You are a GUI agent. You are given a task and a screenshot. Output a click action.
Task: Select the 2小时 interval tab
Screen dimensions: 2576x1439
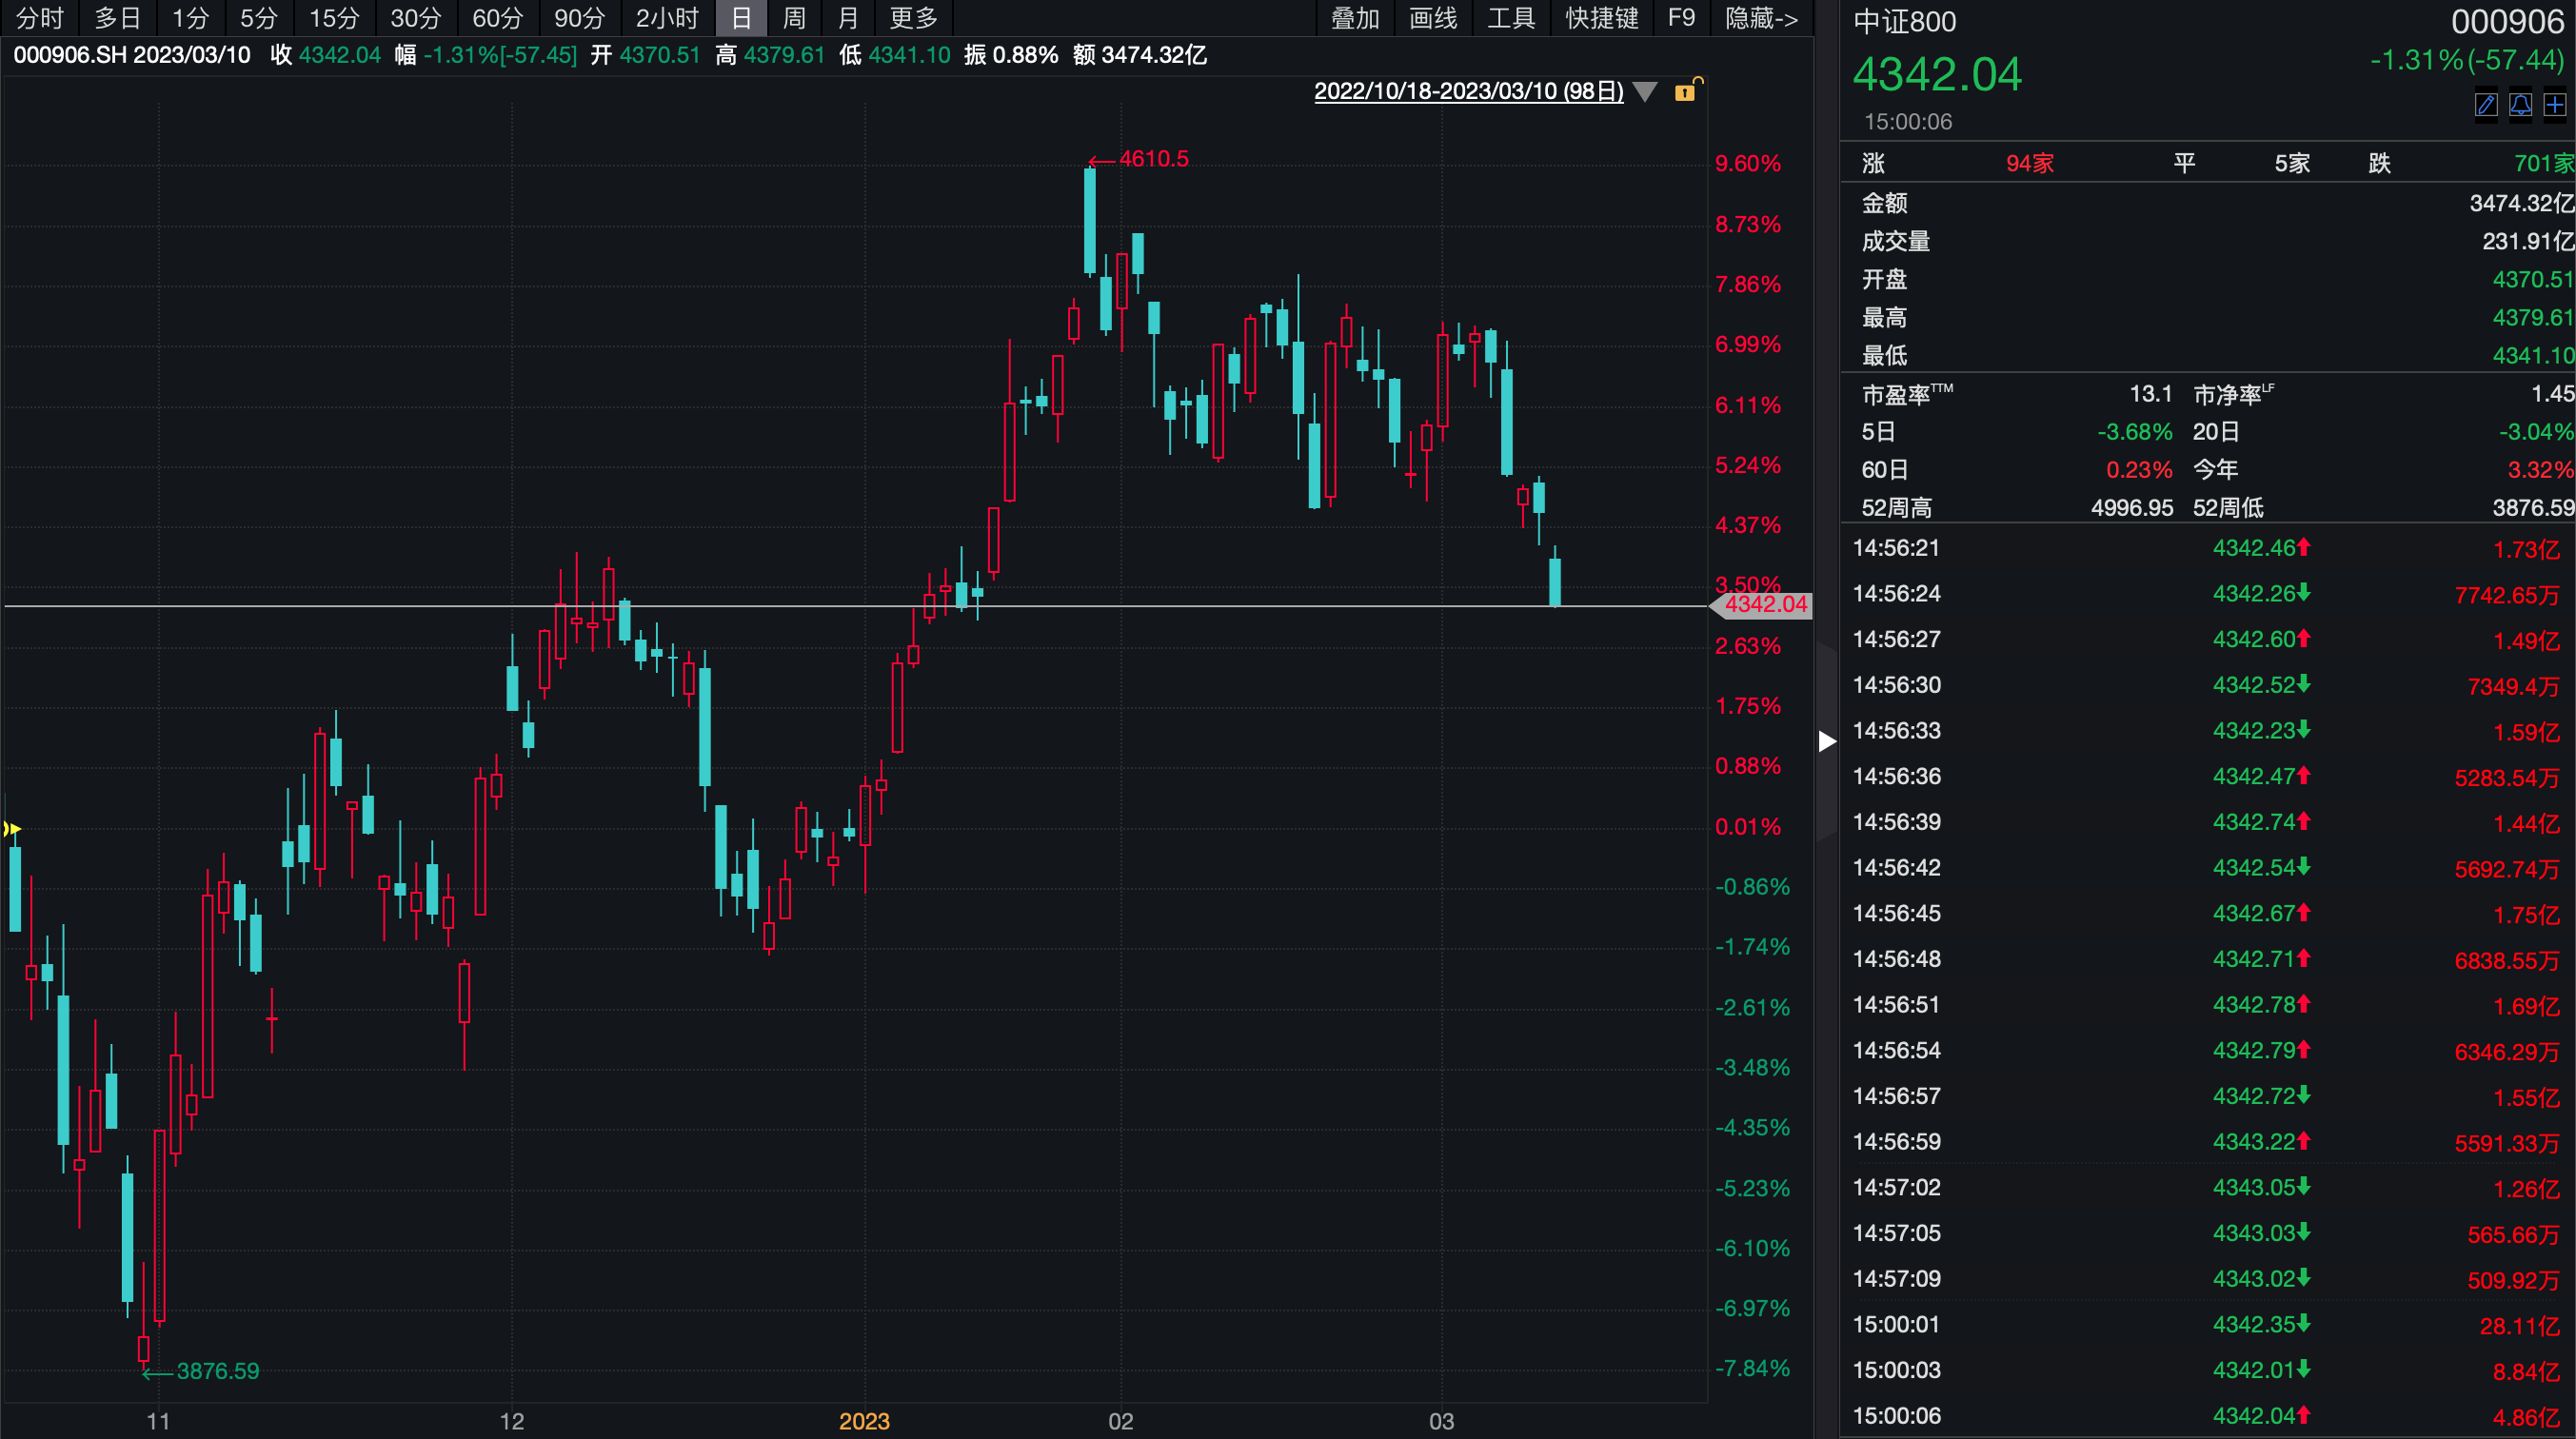[x=667, y=18]
